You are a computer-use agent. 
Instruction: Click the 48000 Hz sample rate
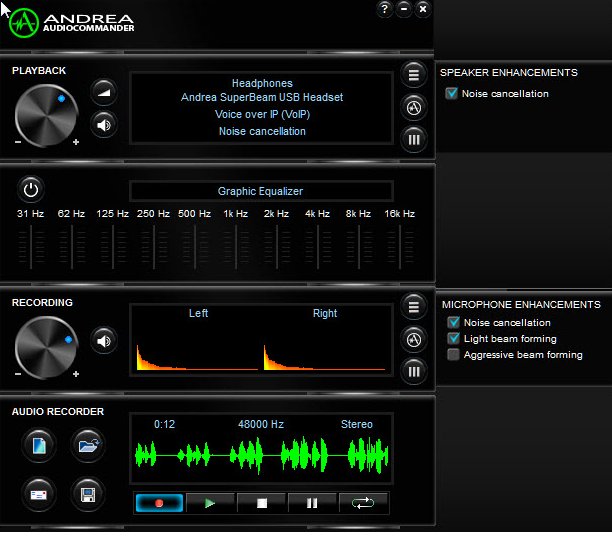[261, 424]
